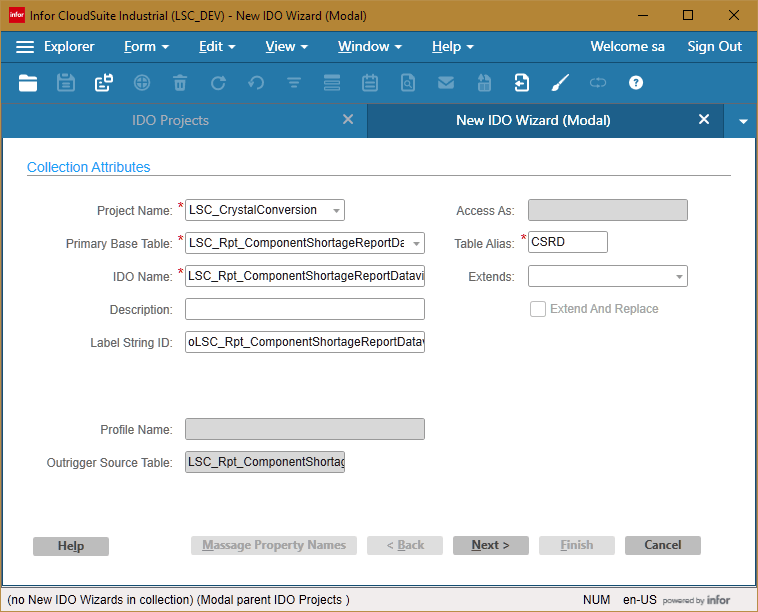Click the NUM status bar indicator
The image size is (758, 612).
click(596, 600)
